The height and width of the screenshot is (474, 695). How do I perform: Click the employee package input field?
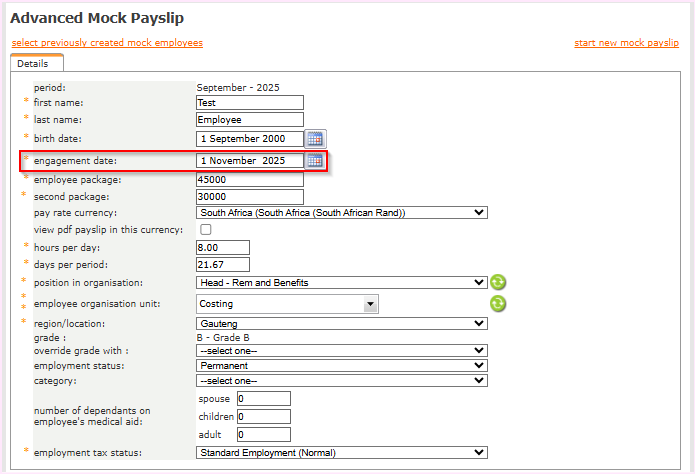(250, 179)
